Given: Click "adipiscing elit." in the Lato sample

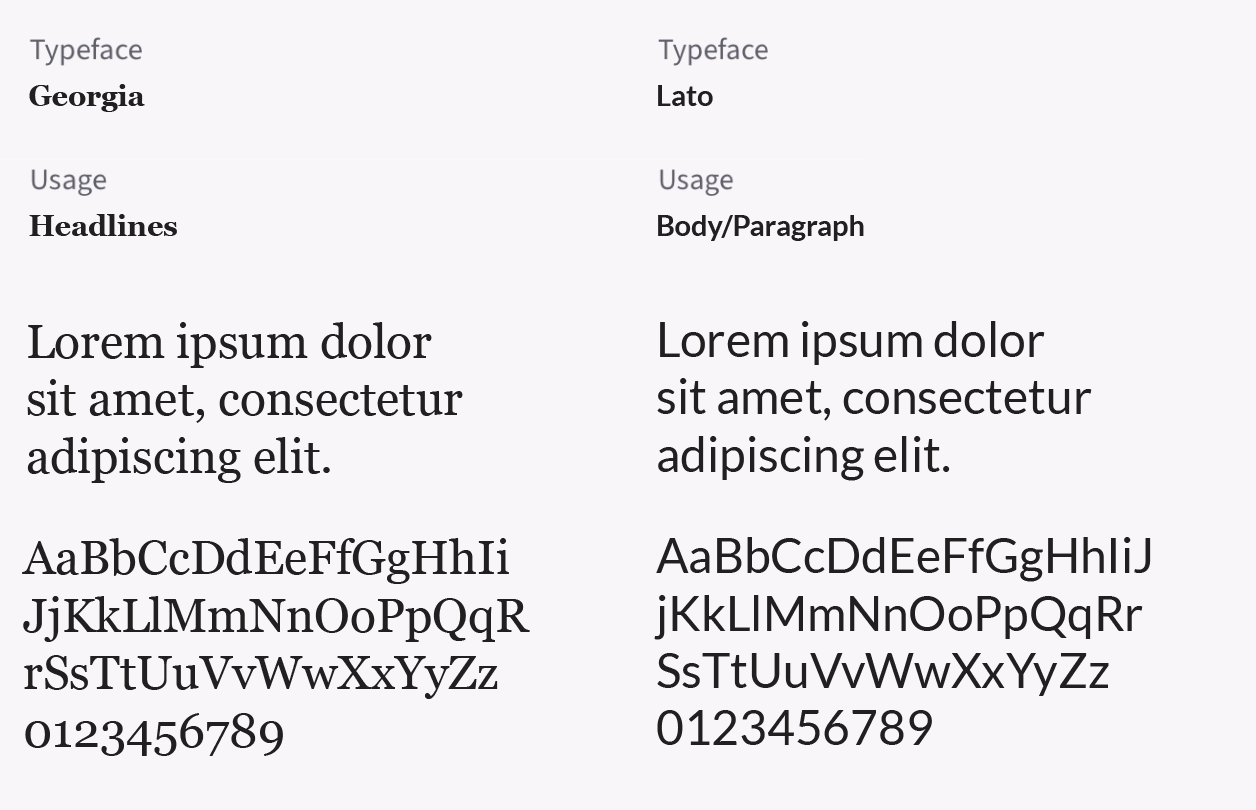Looking at the screenshot, I should [x=803, y=457].
